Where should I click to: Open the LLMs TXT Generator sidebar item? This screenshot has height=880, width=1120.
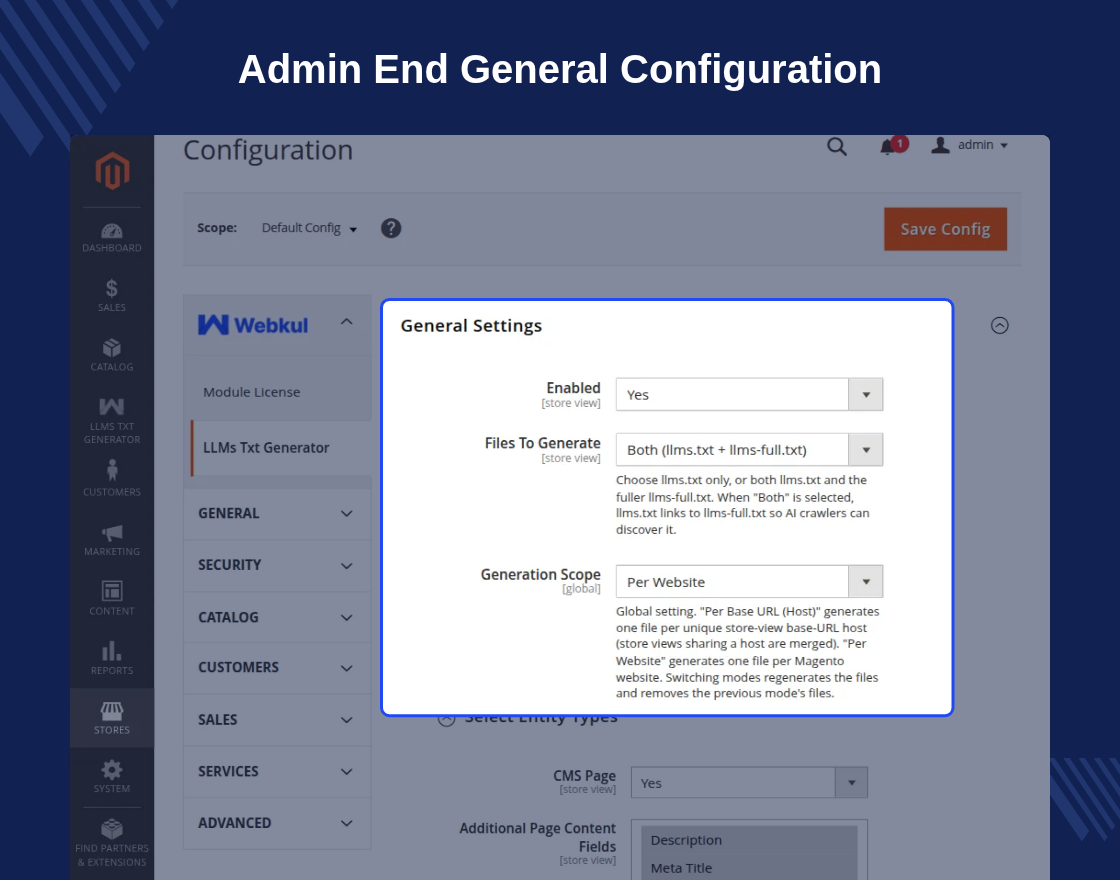111,421
